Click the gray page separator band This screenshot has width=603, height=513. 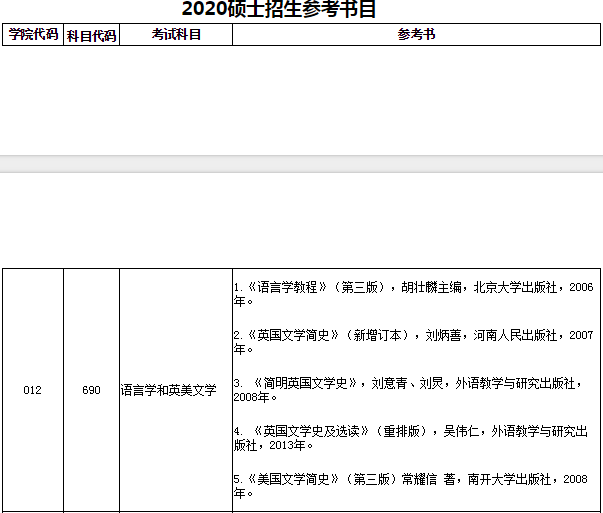301,163
